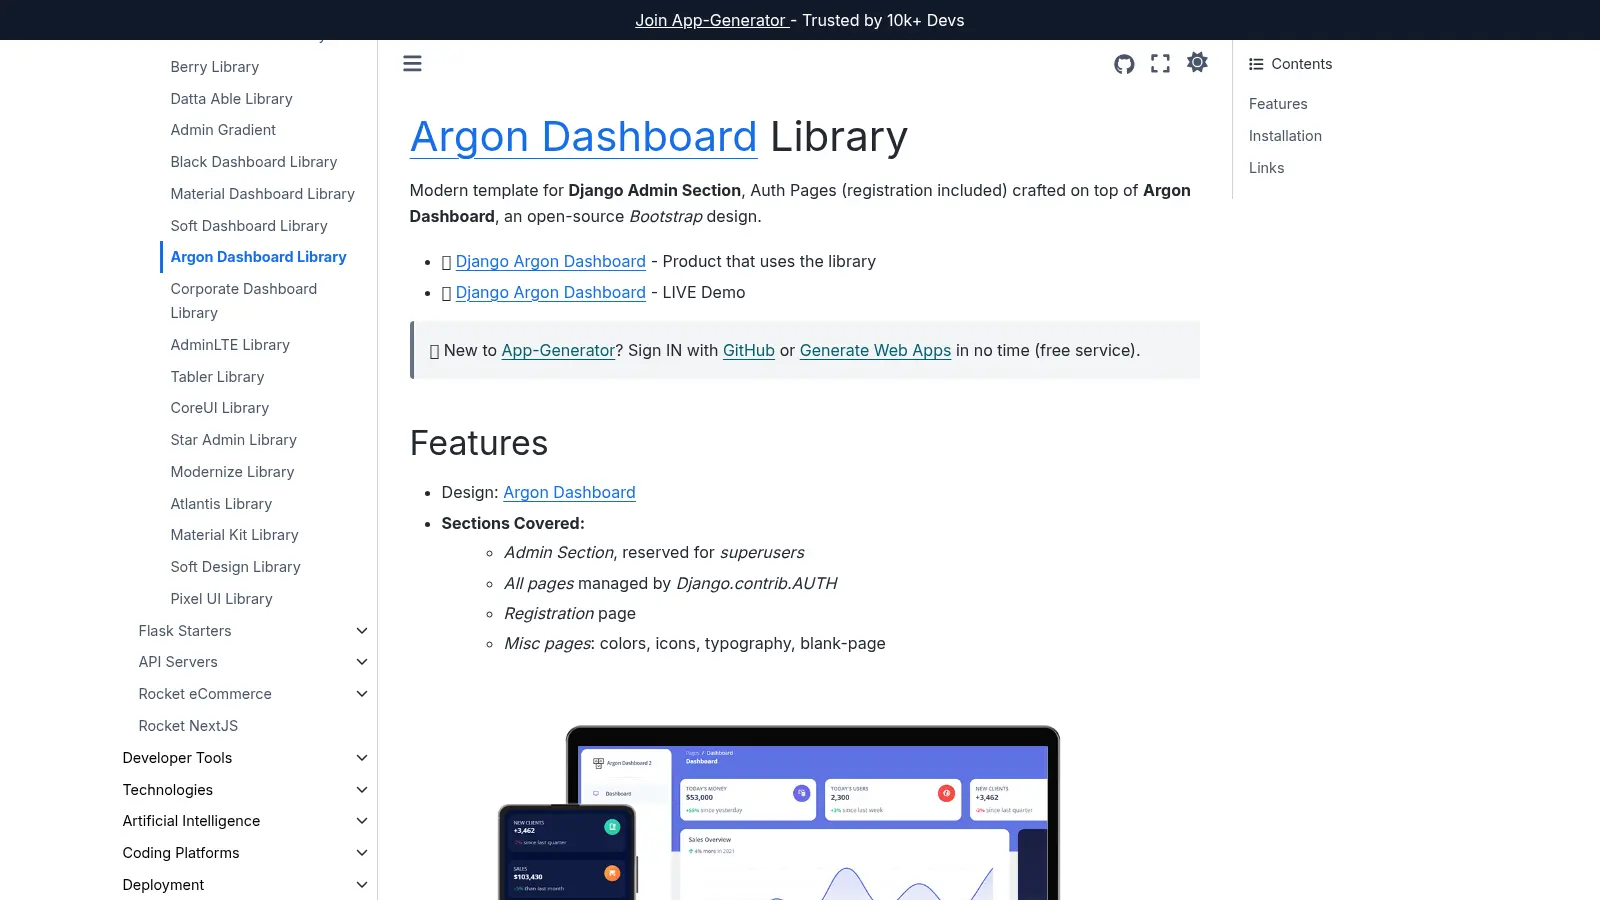Expand the Technologies section
Viewport: 1600px width, 900px height.
[362, 790]
